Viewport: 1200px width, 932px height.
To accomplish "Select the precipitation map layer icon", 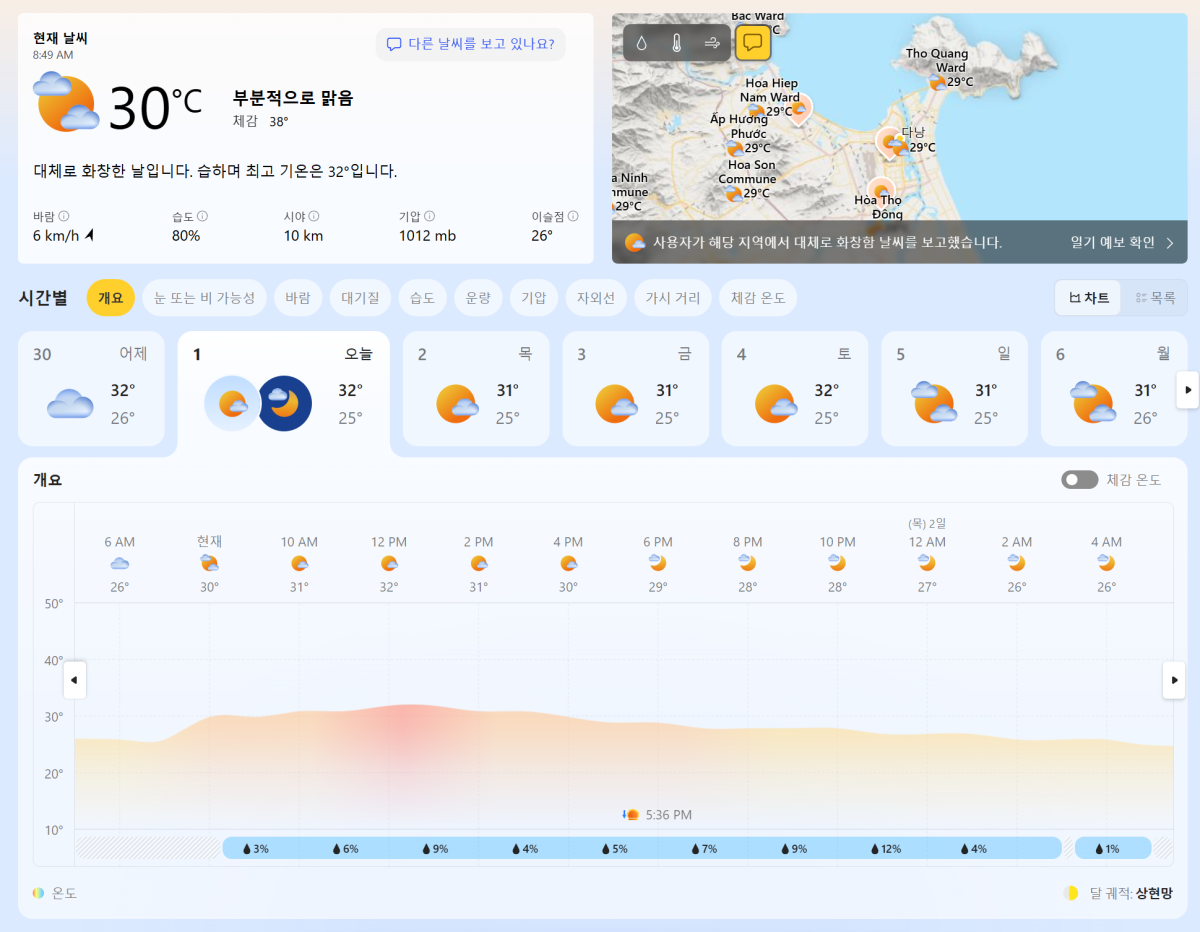I will 642,43.
